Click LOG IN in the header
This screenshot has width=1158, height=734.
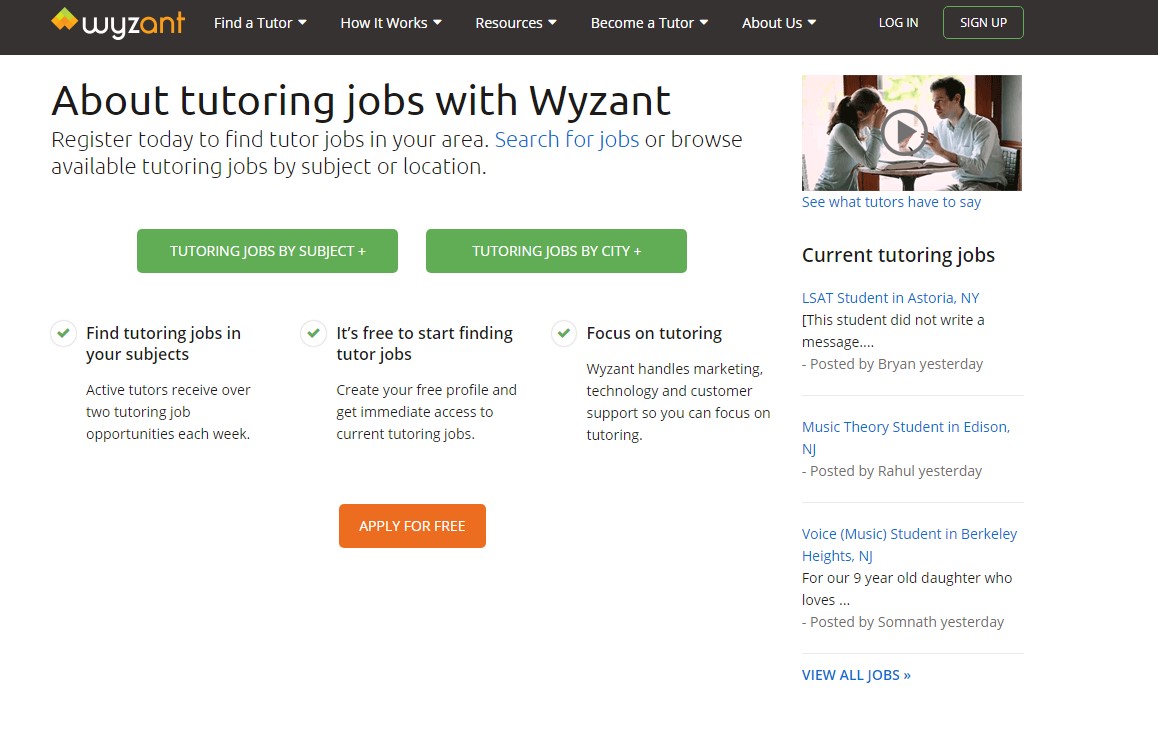coord(898,23)
